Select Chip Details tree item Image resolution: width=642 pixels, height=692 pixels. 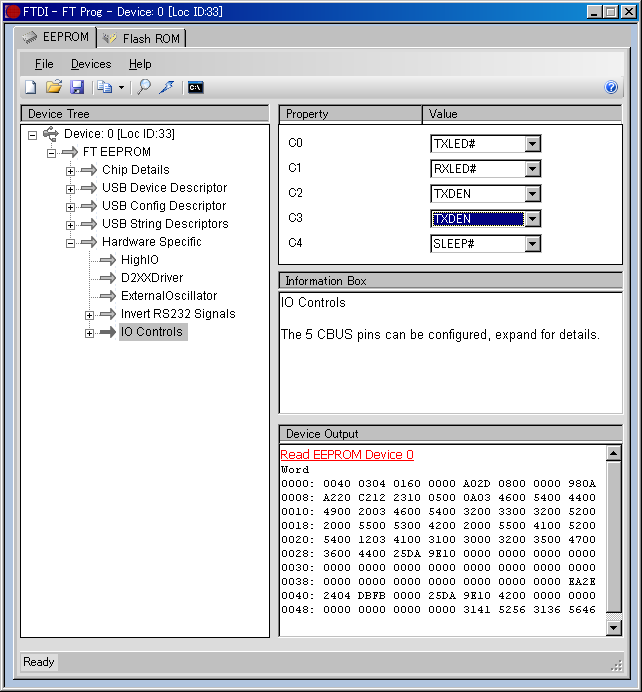(136, 170)
